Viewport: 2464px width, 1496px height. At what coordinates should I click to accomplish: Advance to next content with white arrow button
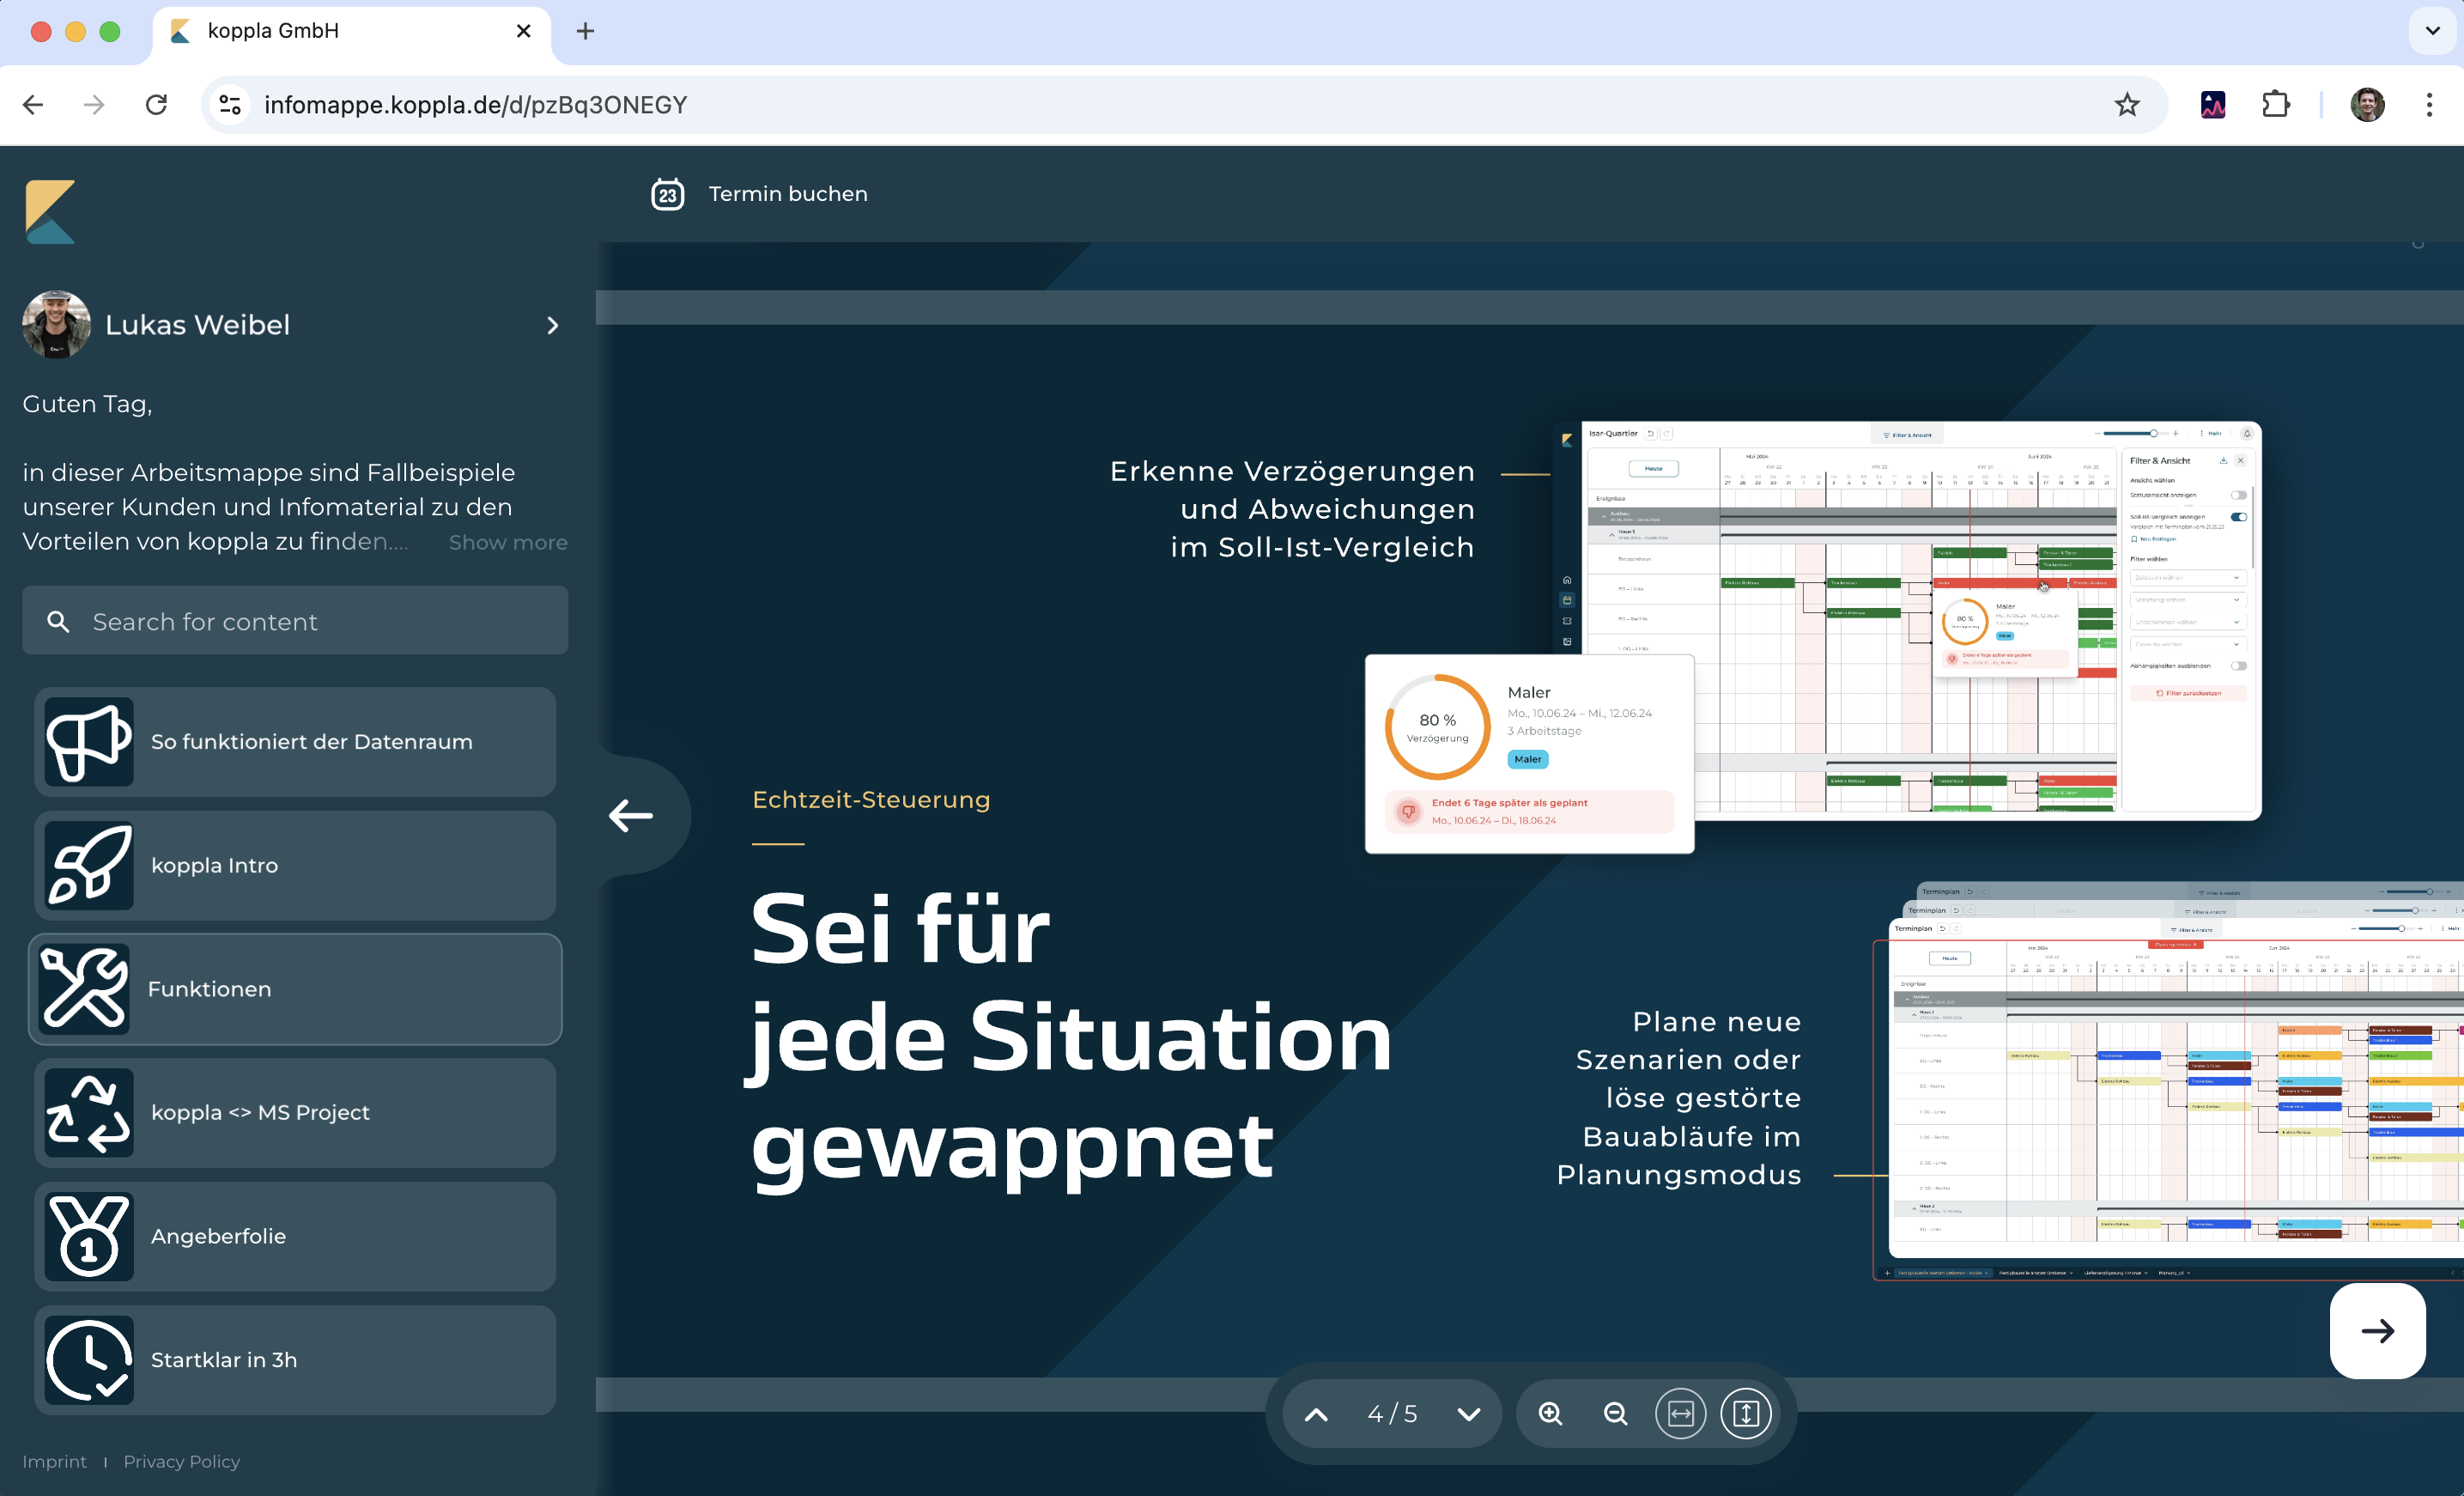point(2377,1330)
